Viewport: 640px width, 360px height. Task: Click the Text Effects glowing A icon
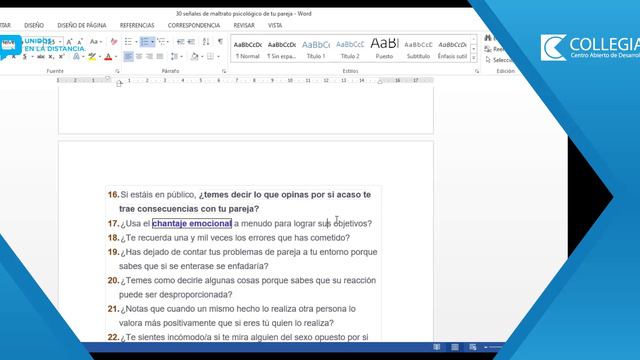click(76, 56)
